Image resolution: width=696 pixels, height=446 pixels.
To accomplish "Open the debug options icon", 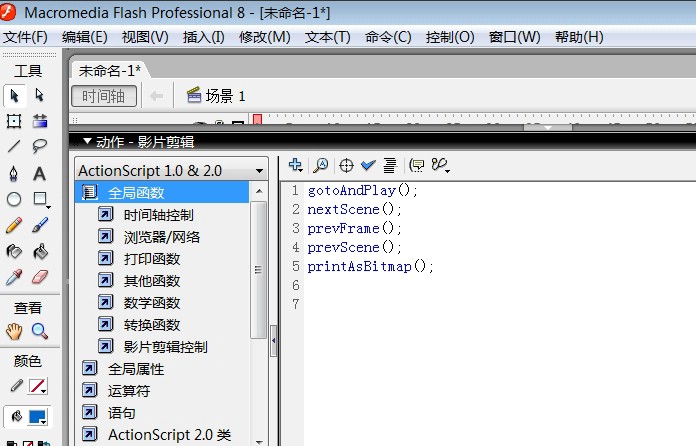I will pos(440,166).
